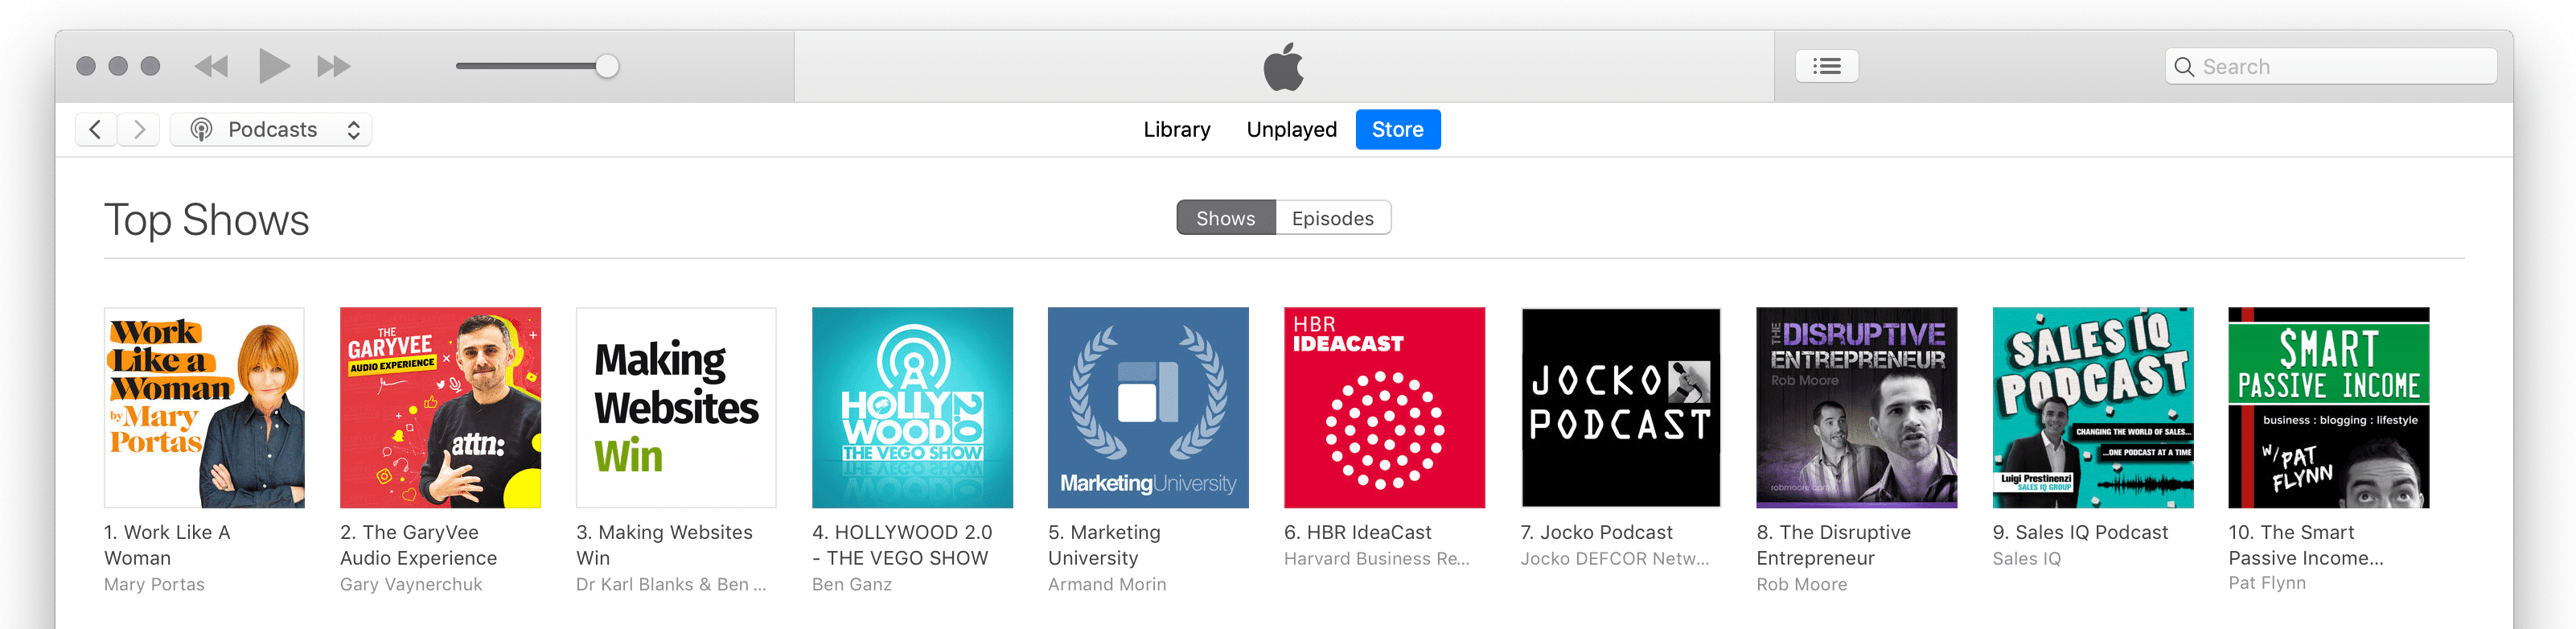Viewport: 2576px width, 629px height.
Task: Go back with the left chevron
Action: (96, 129)
